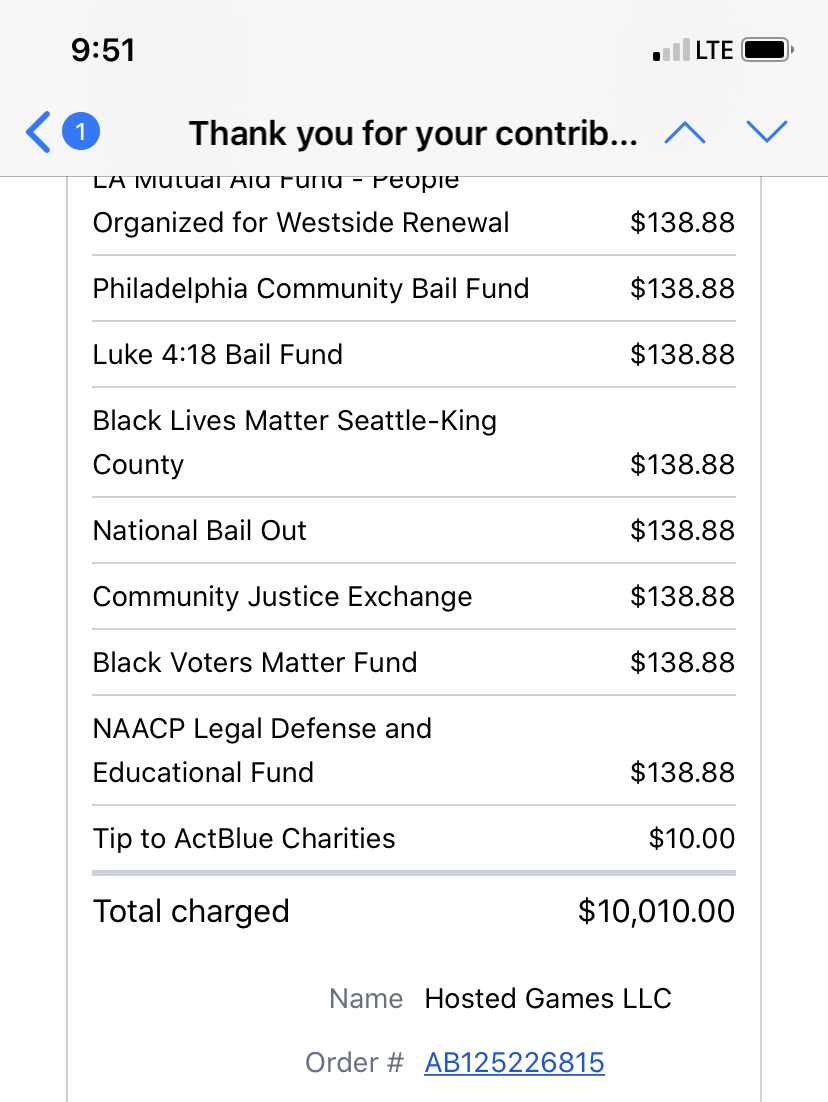Select the Luke 4:18 Bail Fund row

tap(218, 355)
